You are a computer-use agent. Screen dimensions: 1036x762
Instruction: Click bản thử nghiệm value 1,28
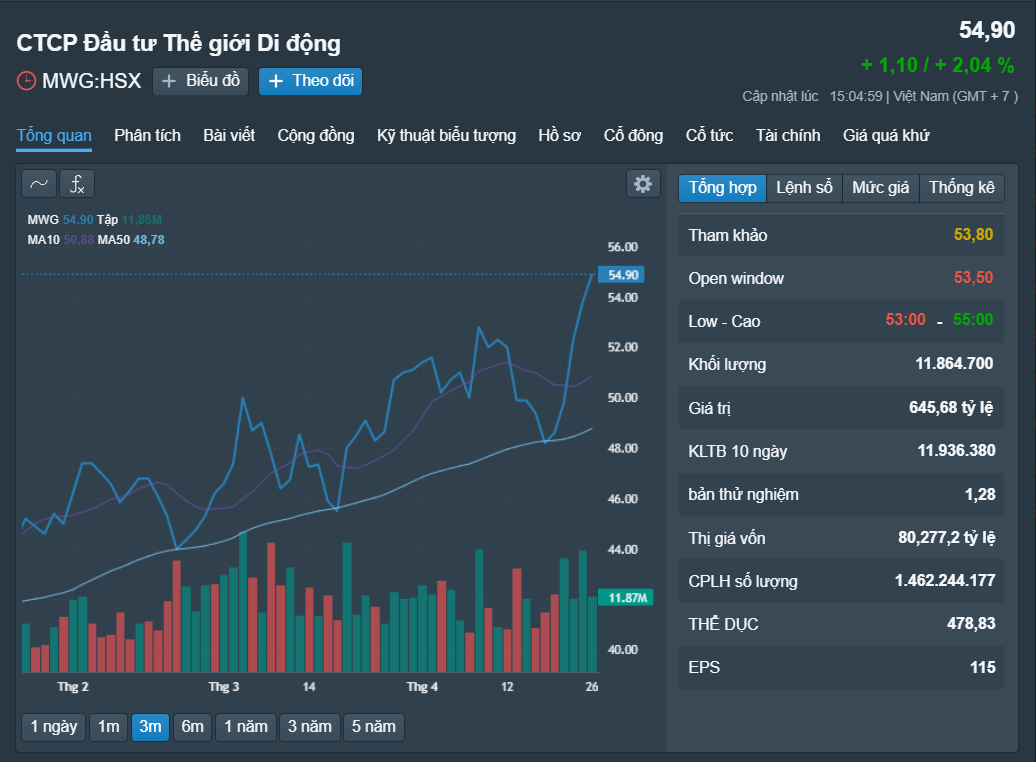click(x=980, y=494)
